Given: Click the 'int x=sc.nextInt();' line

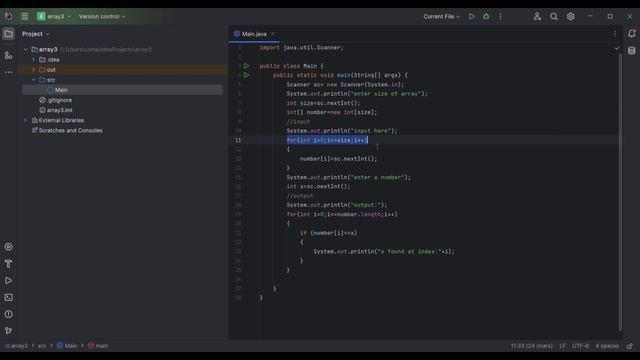Looking at the screenshot, I should 318,187.
